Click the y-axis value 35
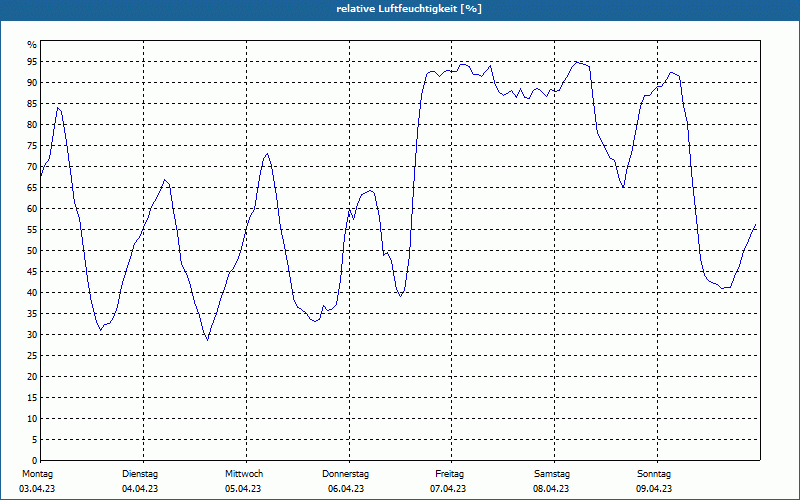The width and height of the screenshot is (800, 500). click(32, 314)
